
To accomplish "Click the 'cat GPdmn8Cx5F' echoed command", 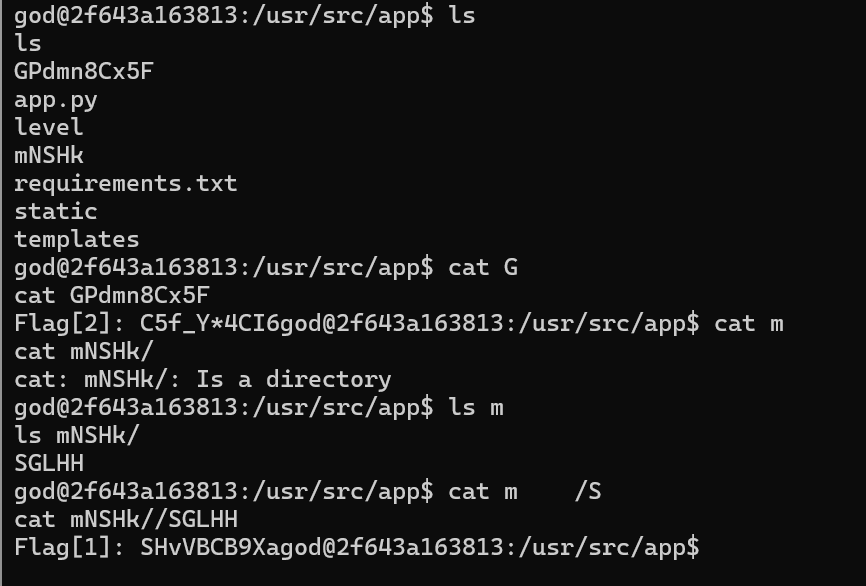I will pos(112,295).
